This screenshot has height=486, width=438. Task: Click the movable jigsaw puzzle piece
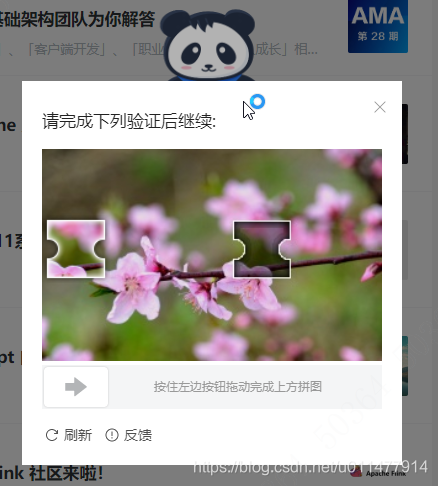[x=76, y=249]
